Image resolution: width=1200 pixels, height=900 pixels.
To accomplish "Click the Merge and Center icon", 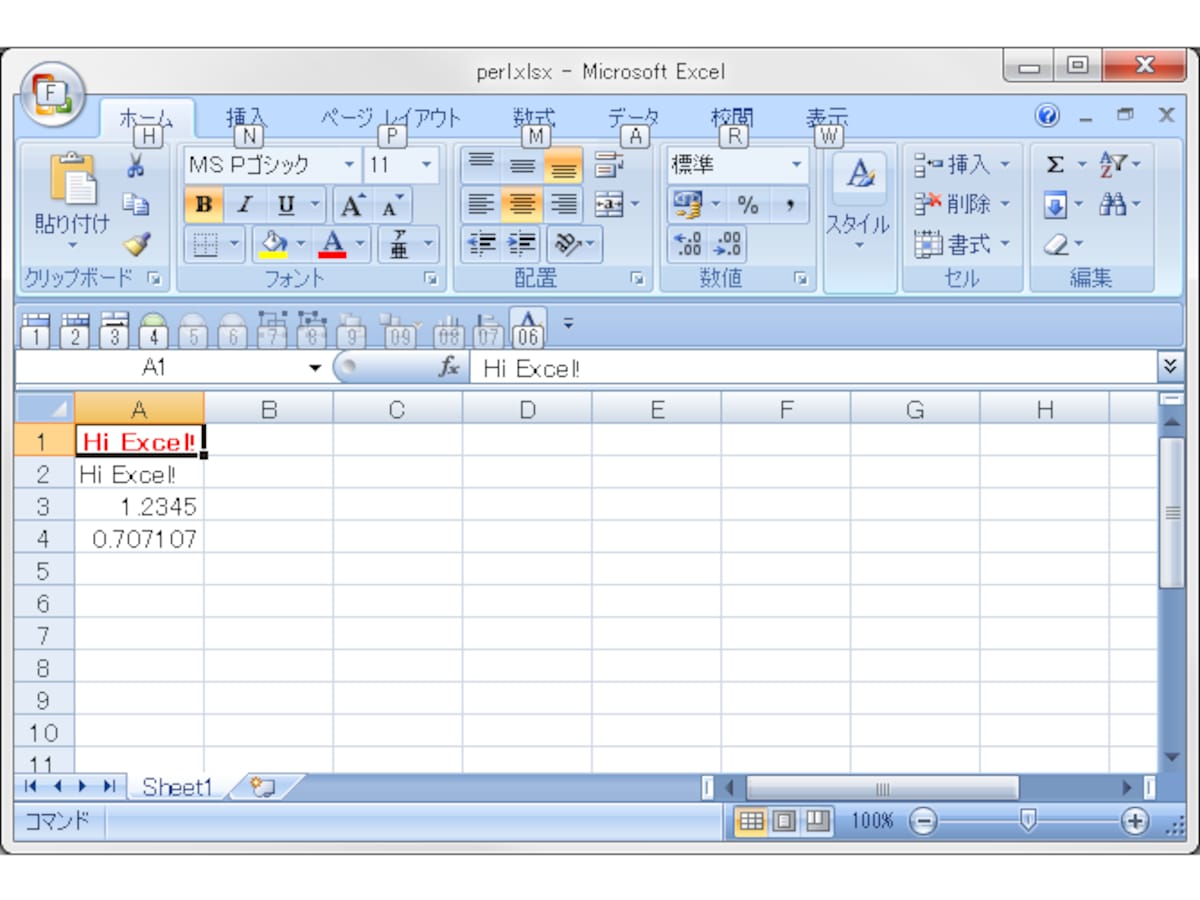I will (608, 204).
